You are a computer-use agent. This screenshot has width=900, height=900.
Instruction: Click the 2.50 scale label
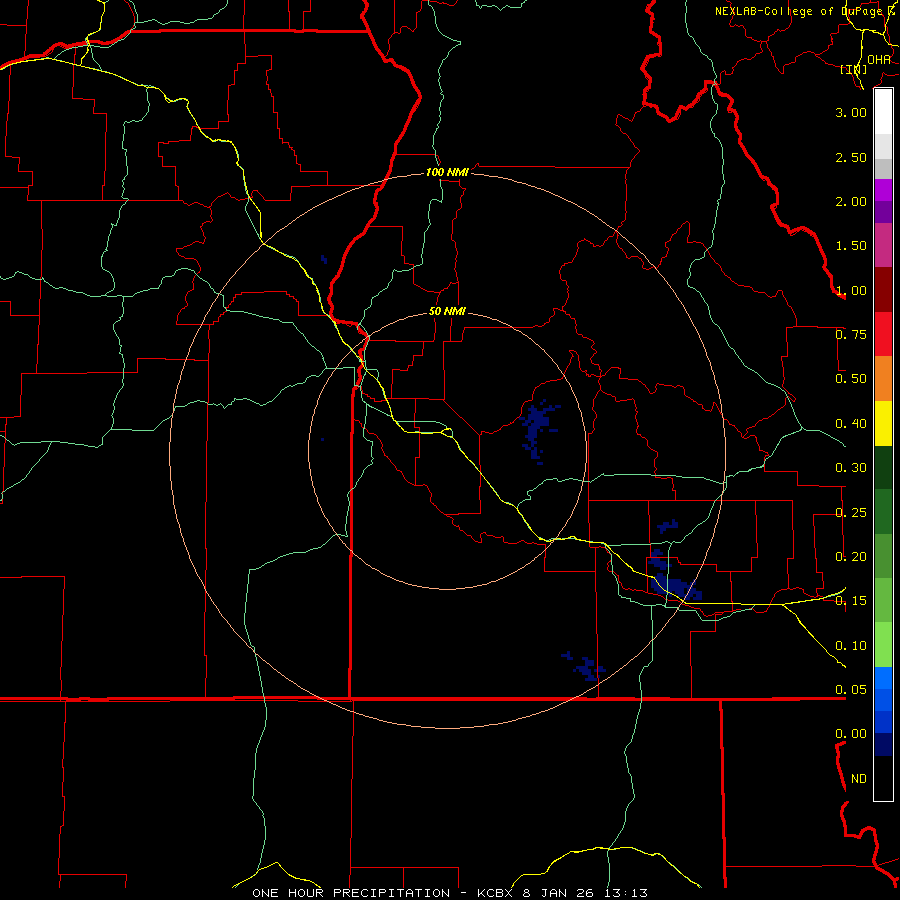[x=851, y=157]
